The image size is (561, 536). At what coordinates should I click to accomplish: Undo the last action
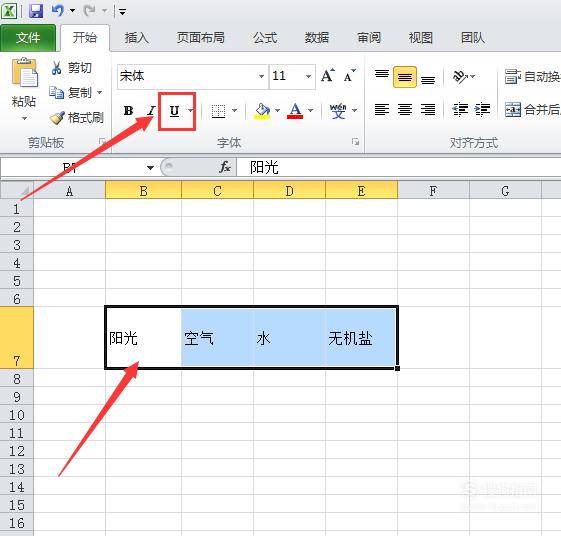pos(58,10)
